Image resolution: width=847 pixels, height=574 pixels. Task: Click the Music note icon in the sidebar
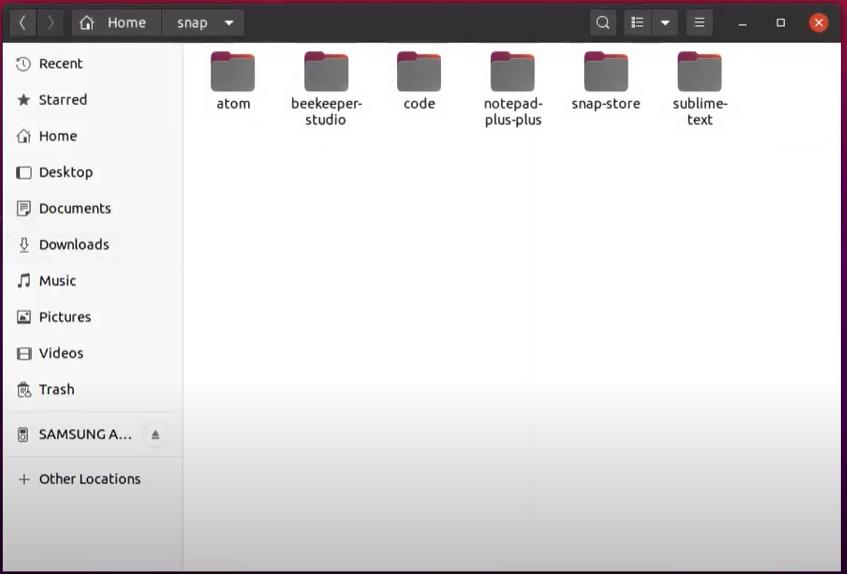click(x=23, y=281)
